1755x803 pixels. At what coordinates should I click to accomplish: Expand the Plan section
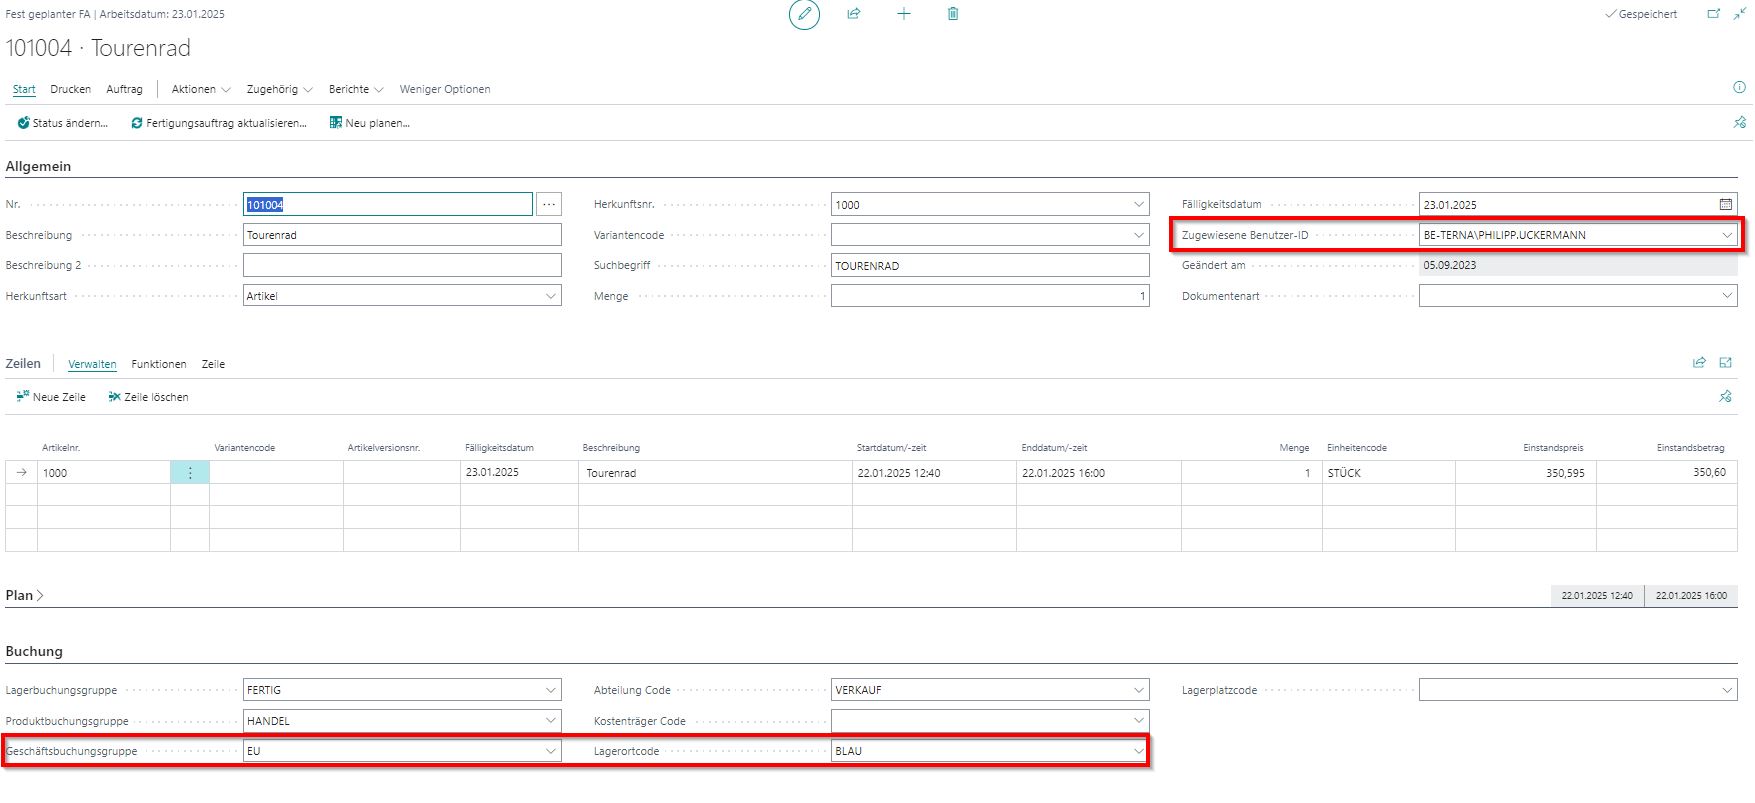[x=25, y=595]
